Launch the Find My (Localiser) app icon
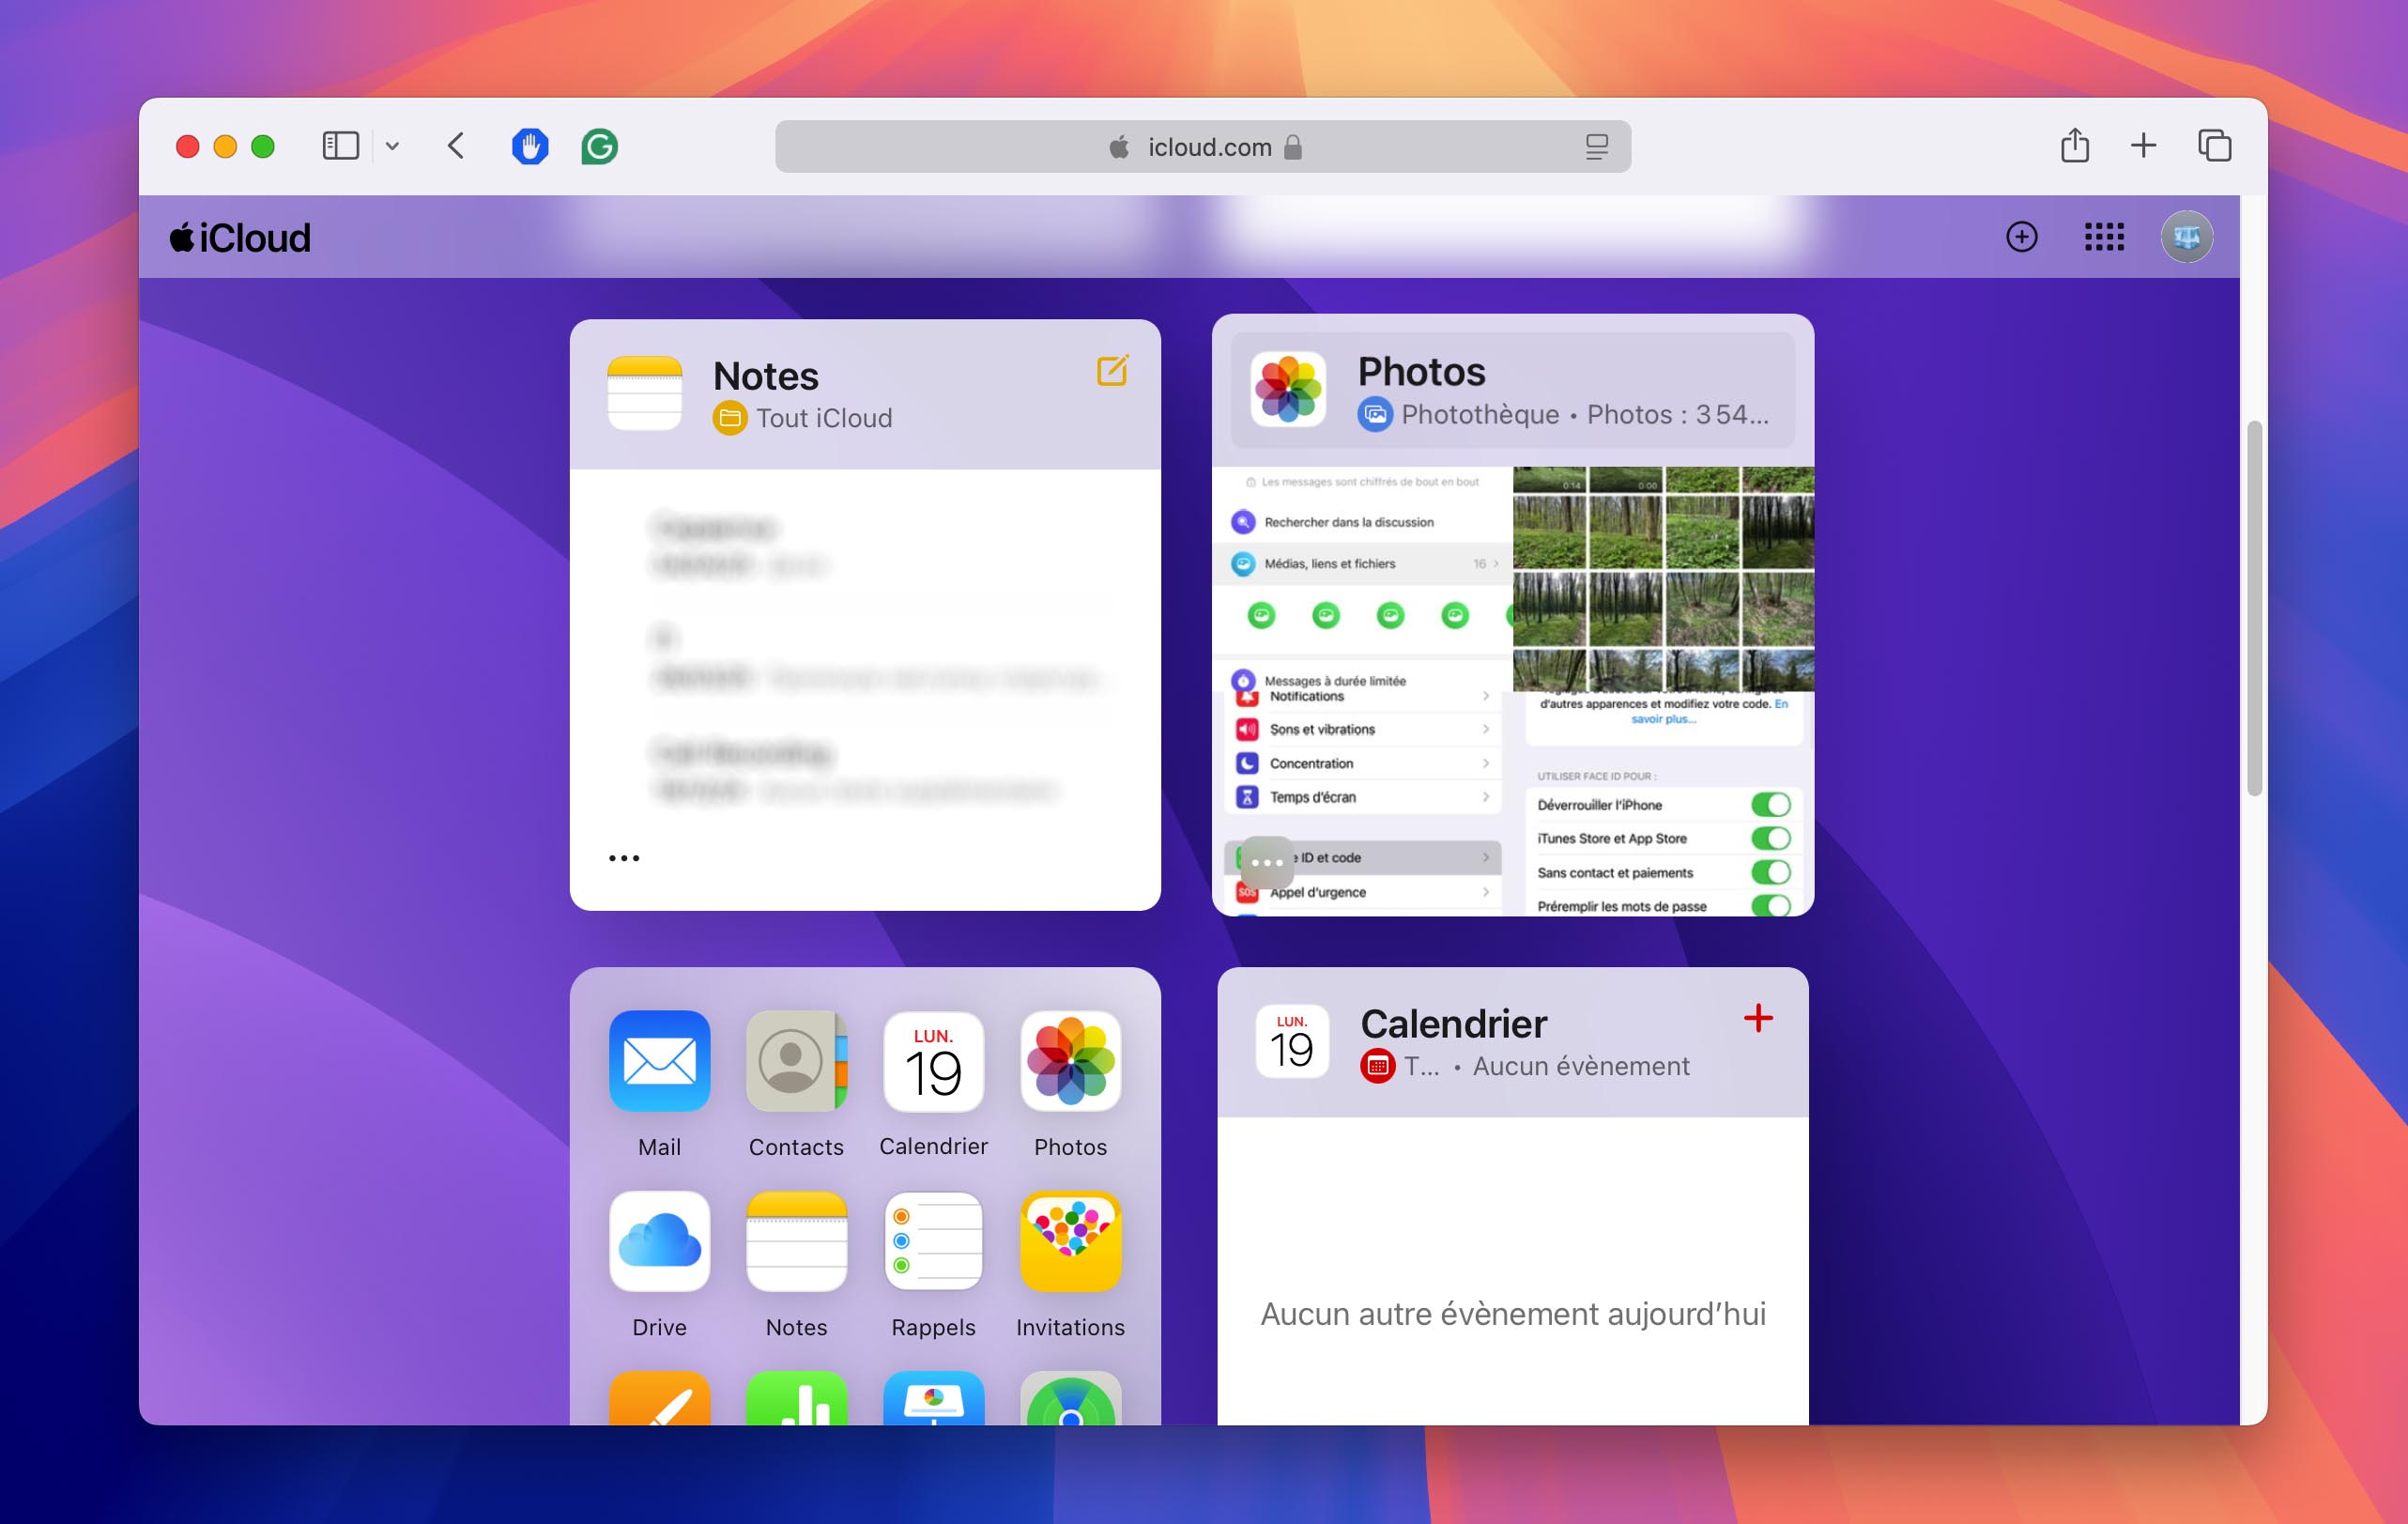Viewport: 2408px width, 1524px height. [1071, 1398]
